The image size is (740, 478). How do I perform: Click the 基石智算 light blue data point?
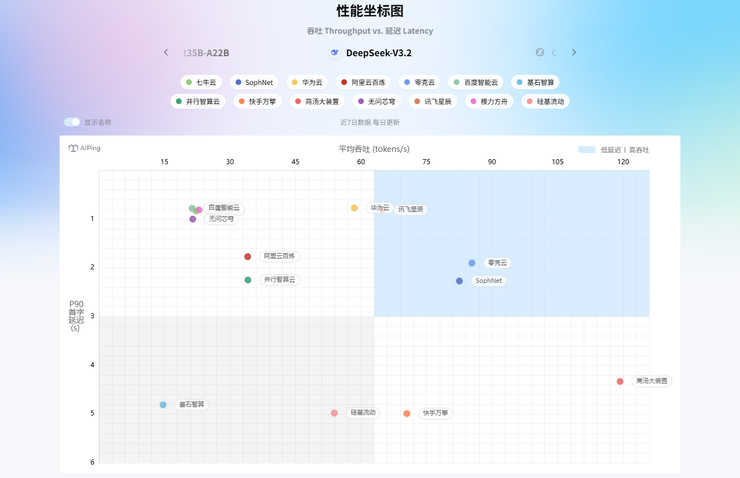point(163,405)
